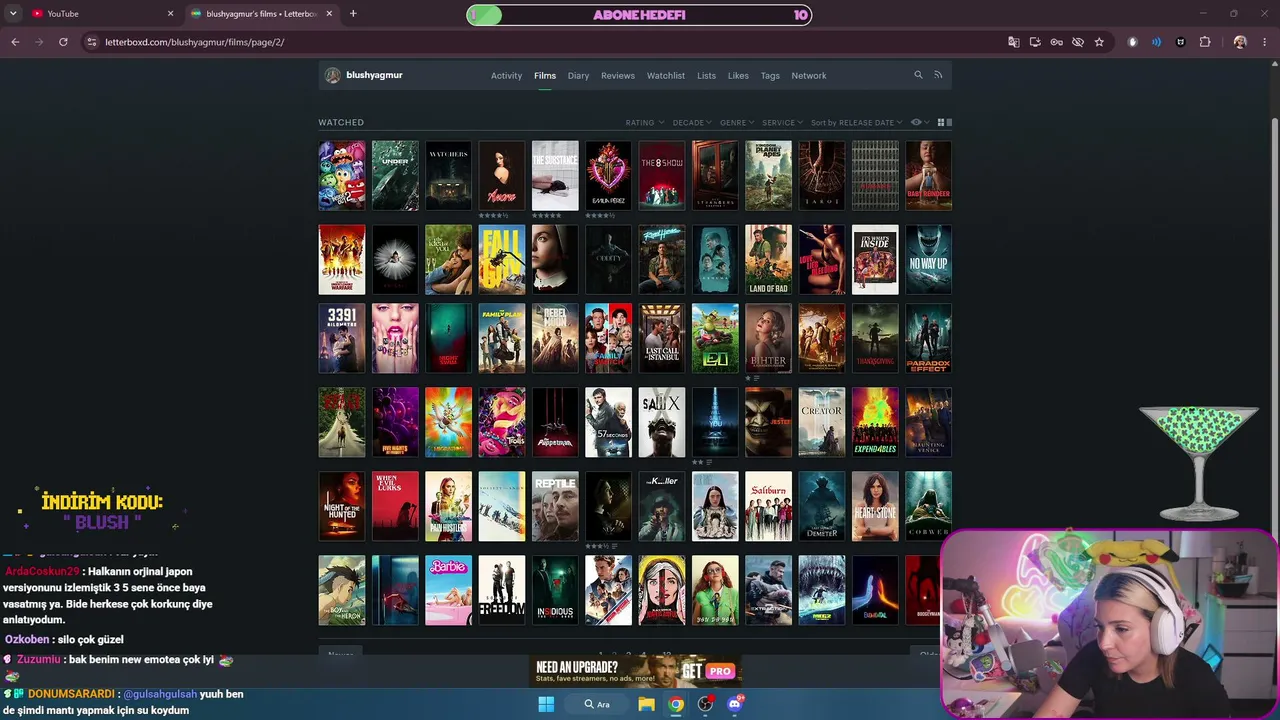Open the Inside Out 2 poster
Viewport: 1280px width, 720px height.
[x=342, y=175]
